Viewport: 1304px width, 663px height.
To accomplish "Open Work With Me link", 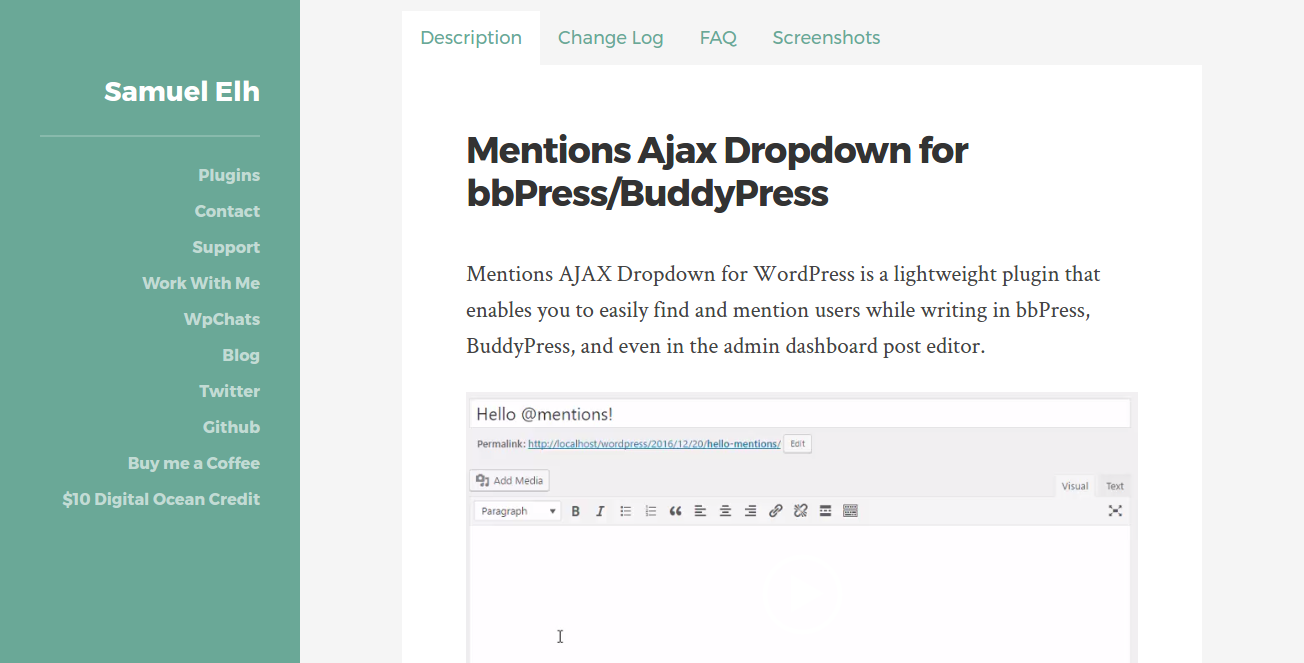I will (x=201, y=283).
